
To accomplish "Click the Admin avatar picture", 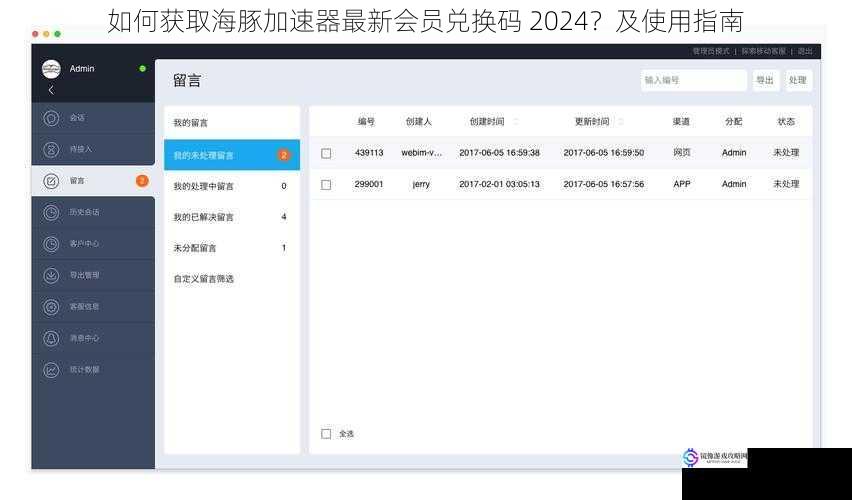I will pos(51,69).
